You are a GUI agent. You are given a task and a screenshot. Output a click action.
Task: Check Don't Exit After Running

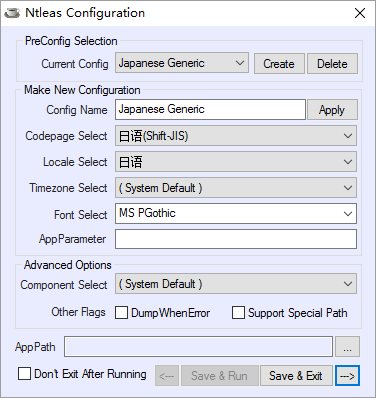tap(25, 374)
